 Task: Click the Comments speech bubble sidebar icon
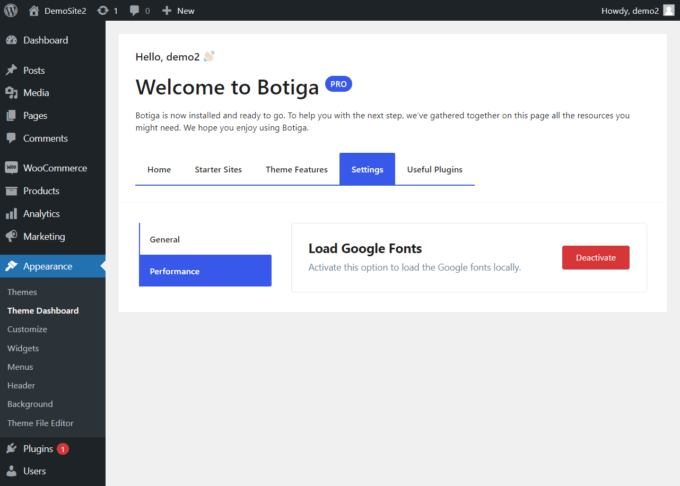tap(11, 138)
